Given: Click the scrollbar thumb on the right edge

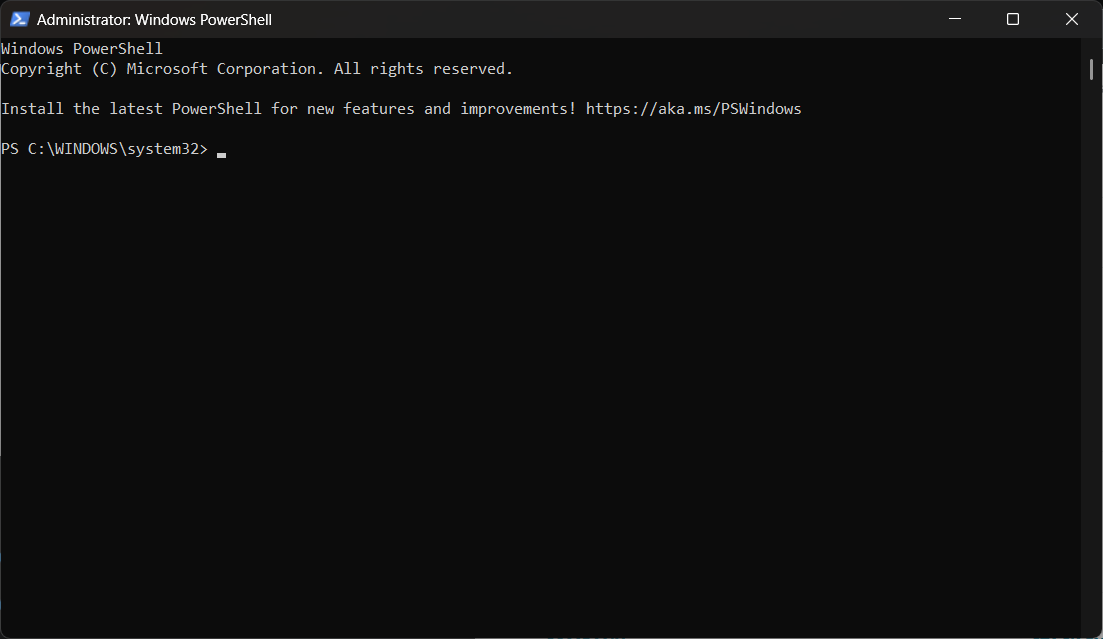Looking at the screenshot, I should click(x=1091, y=68).
